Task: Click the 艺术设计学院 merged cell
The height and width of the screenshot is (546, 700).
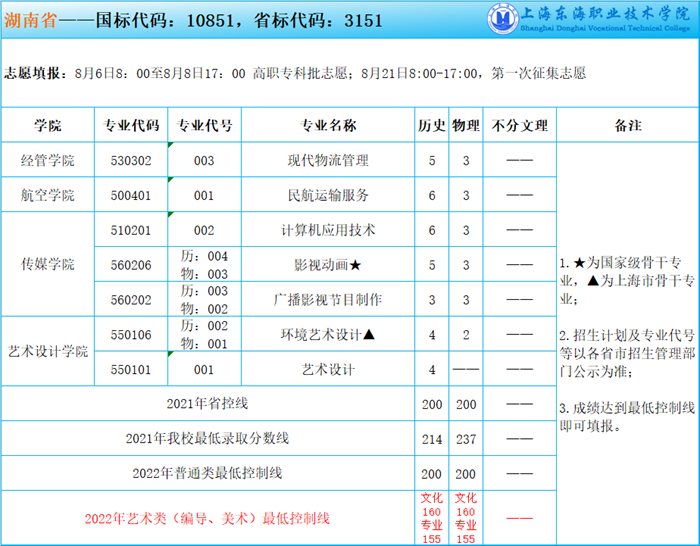Action: (x=48, y=352)
